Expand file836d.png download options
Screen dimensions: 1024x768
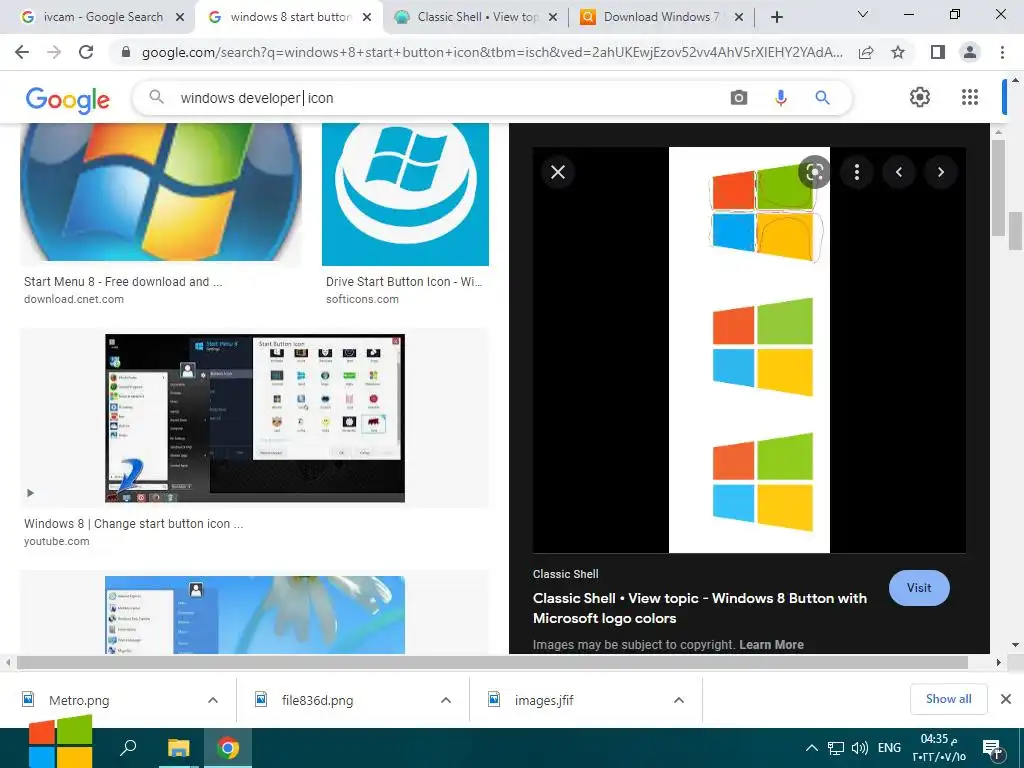(x=446, y=700)
